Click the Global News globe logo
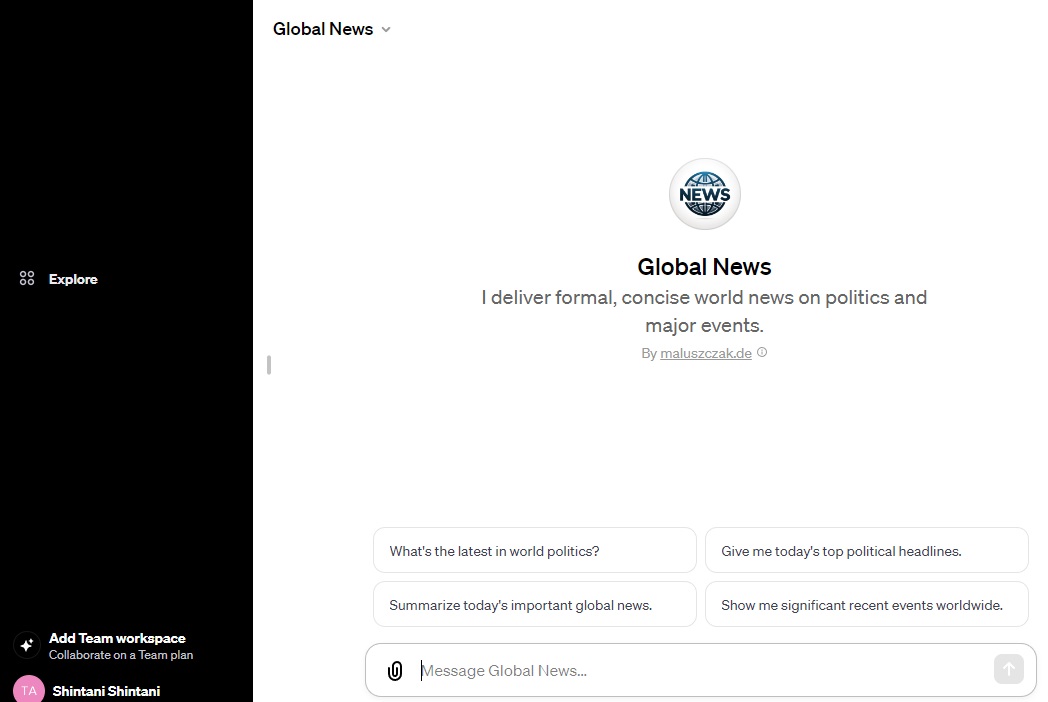The height and width of the screenshot is (702, 1048). click(705, 194)
